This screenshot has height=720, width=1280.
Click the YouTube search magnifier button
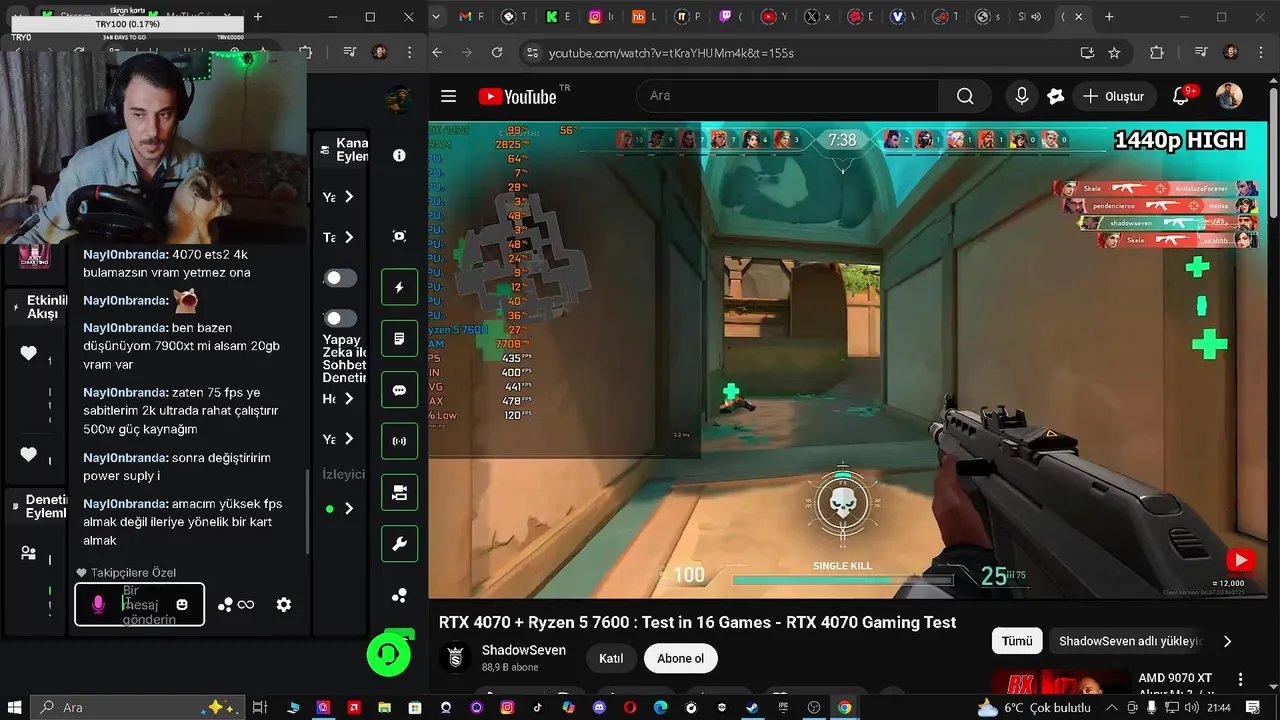pyautogui.click(x=965, y=96)
